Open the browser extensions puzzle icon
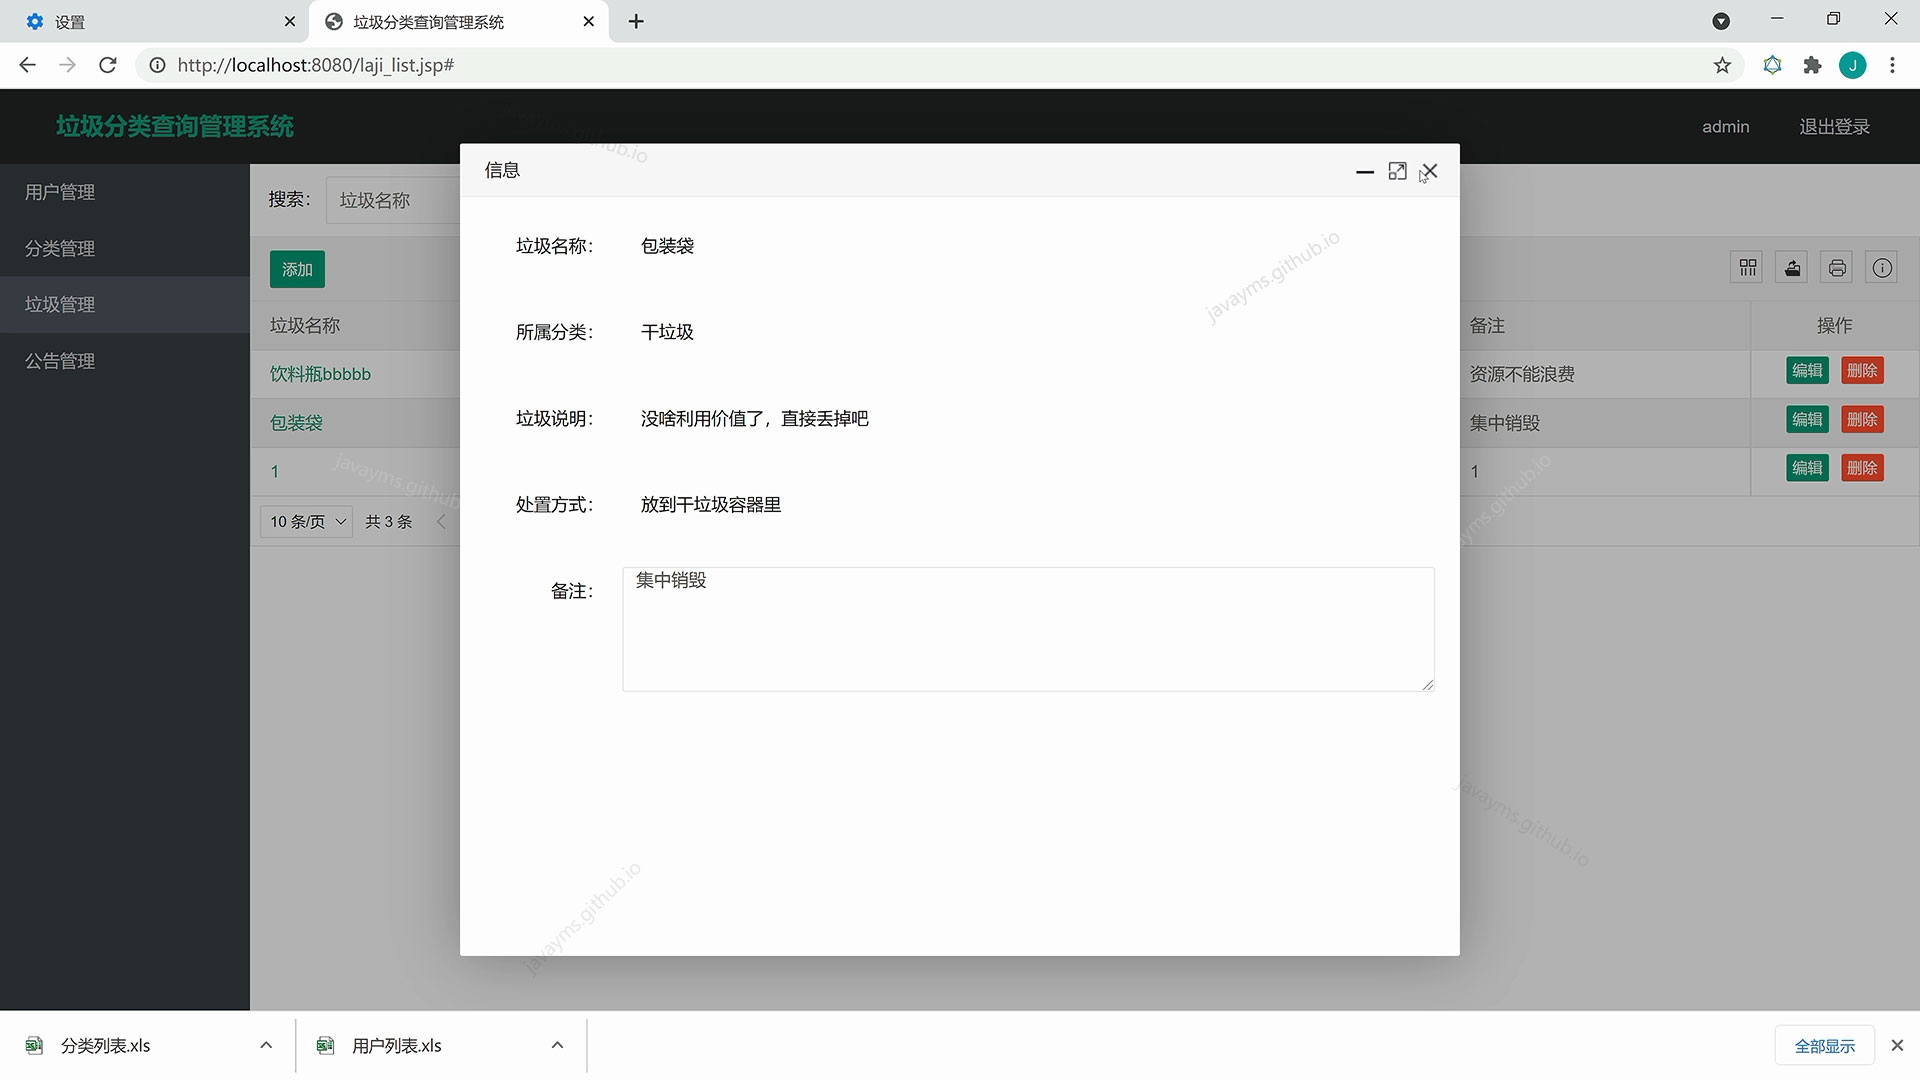The width and height of the screenshot is (1920, 1080). (x=1812, y=65)
